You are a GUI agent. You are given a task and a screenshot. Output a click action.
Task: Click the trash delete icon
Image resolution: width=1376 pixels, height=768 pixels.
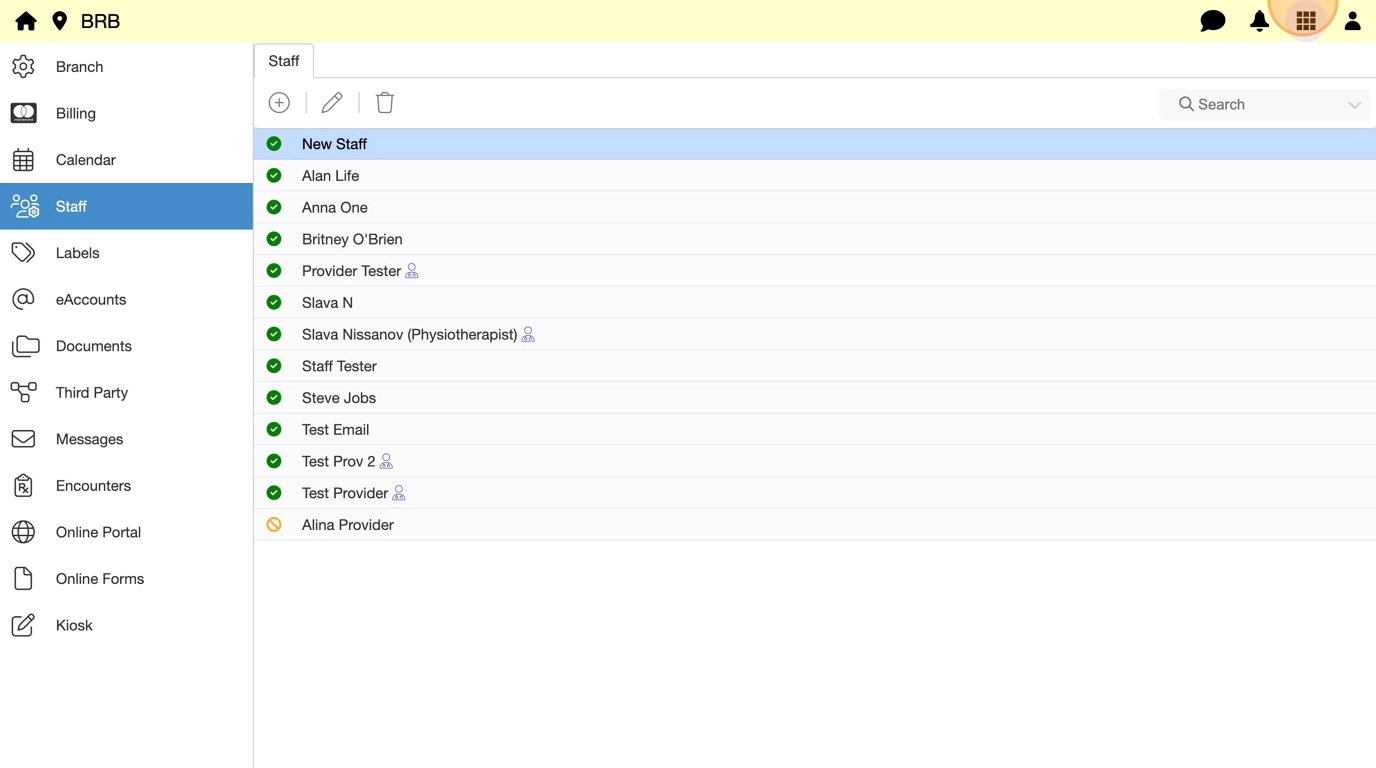click(x=385, y=103)
